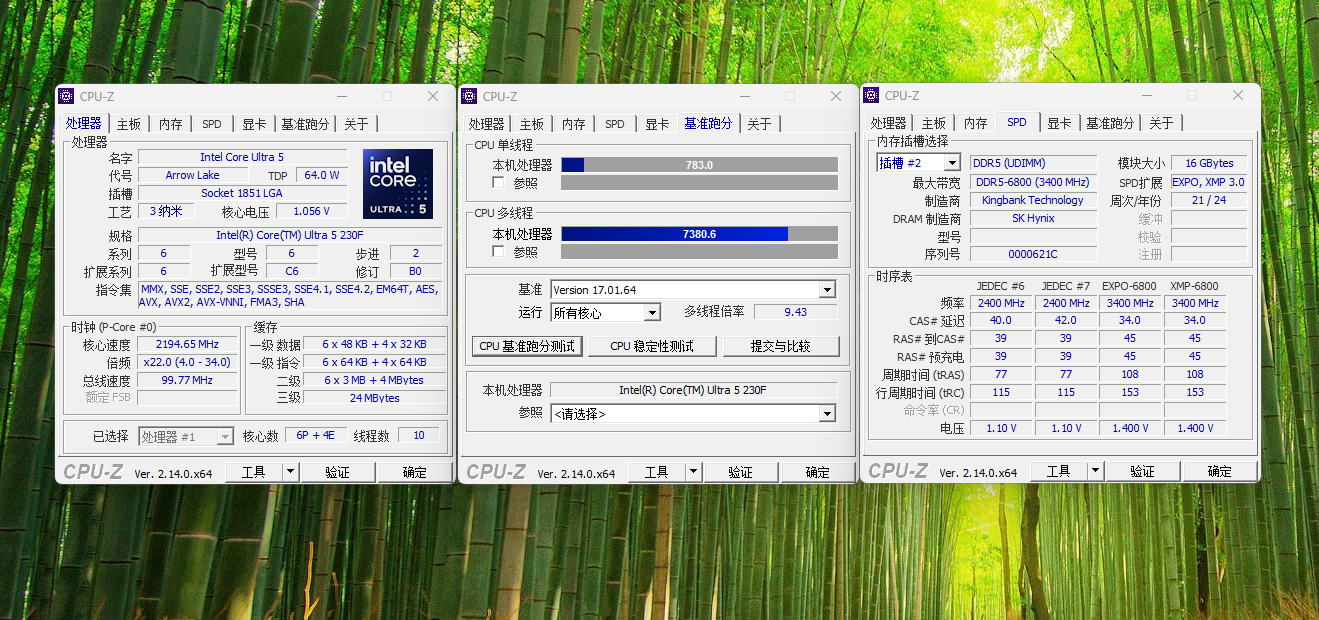Toggle 参照 checkbox under CPU 单线程
The height and width of the screenshot is (620, 1319).
[498, 183]
